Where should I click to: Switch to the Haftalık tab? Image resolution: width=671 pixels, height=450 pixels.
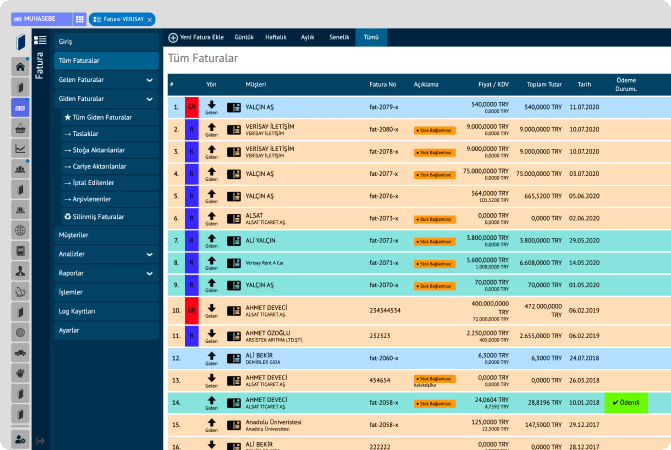click(x=276, y=37)
